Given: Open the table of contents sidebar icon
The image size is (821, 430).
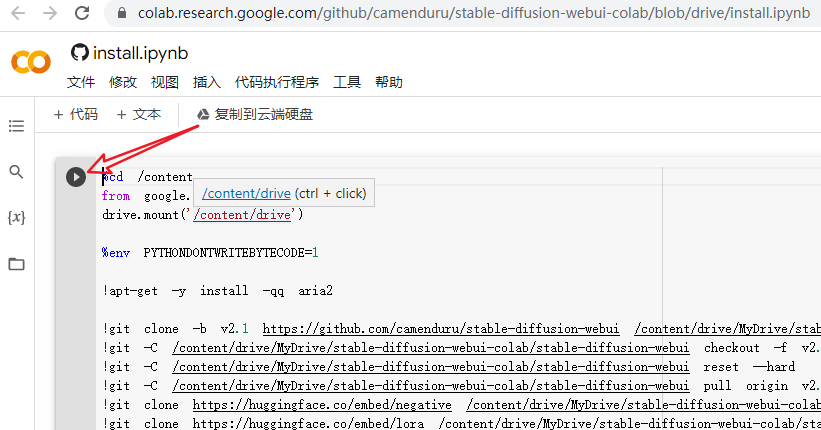Looking at the screenshot, I should pos(16,126).
